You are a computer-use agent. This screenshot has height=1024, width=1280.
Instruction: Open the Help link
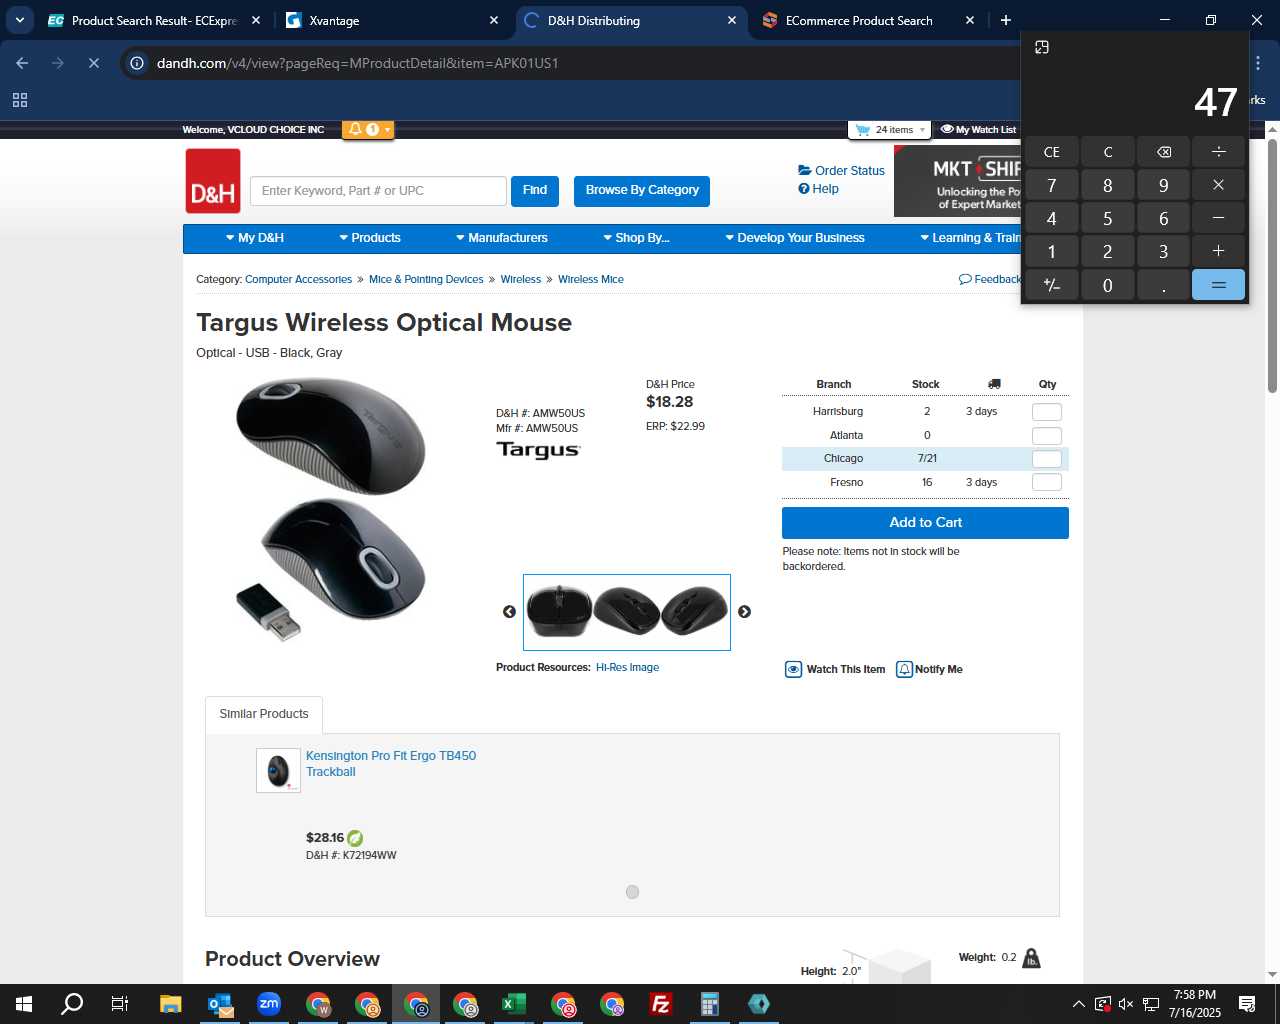818,189
